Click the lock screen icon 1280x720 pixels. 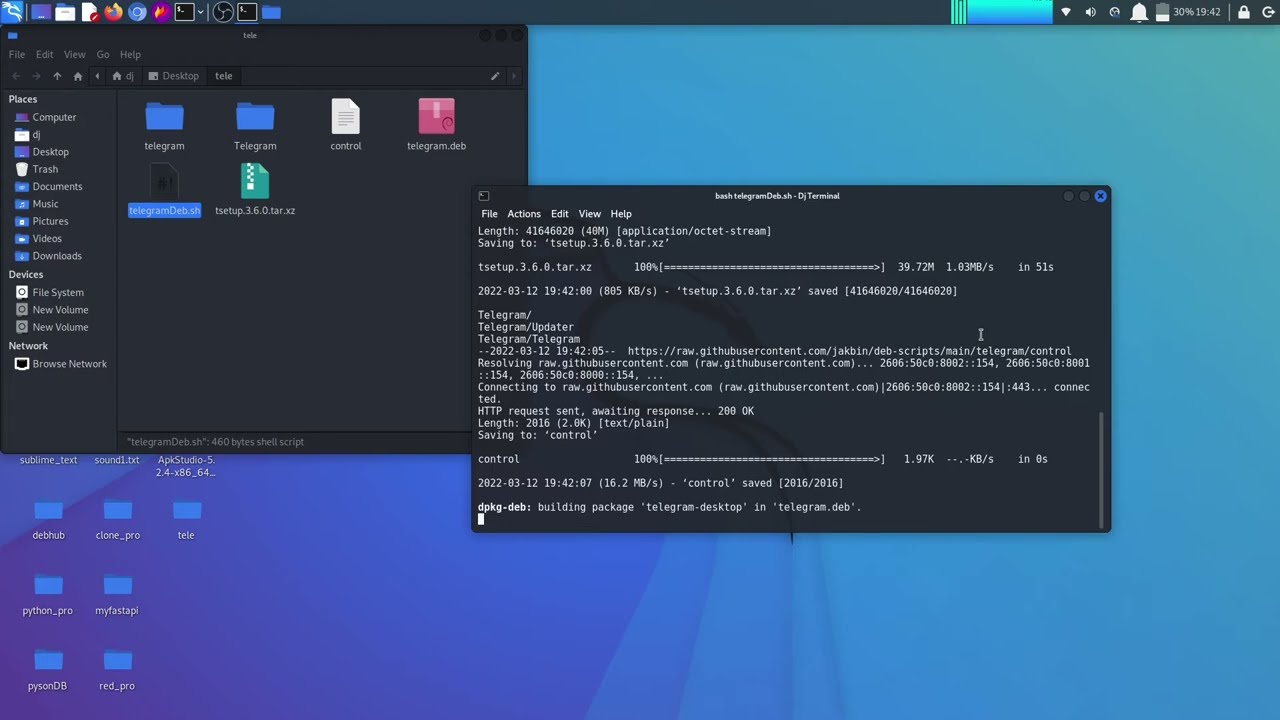[x=1244, y=12]
